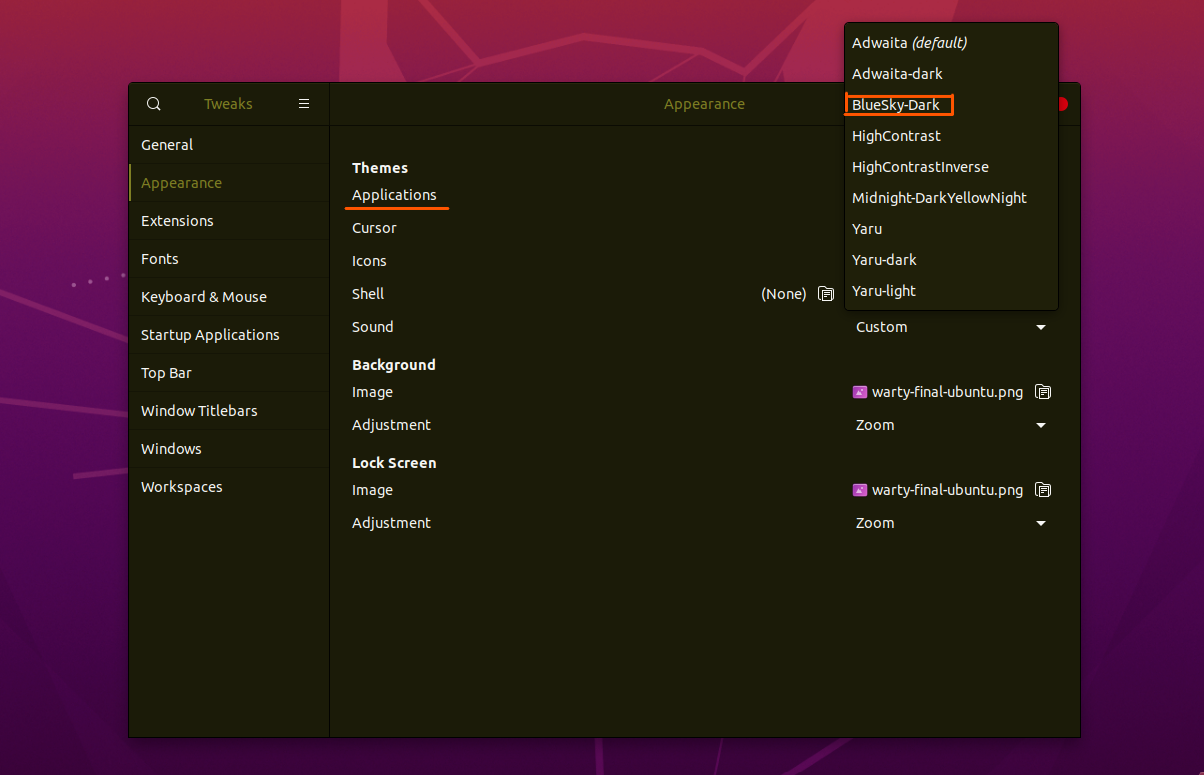Select Yaru-light theme
Screen dimensions: 1204x775
pyautogui.click(x=951, y=291)
